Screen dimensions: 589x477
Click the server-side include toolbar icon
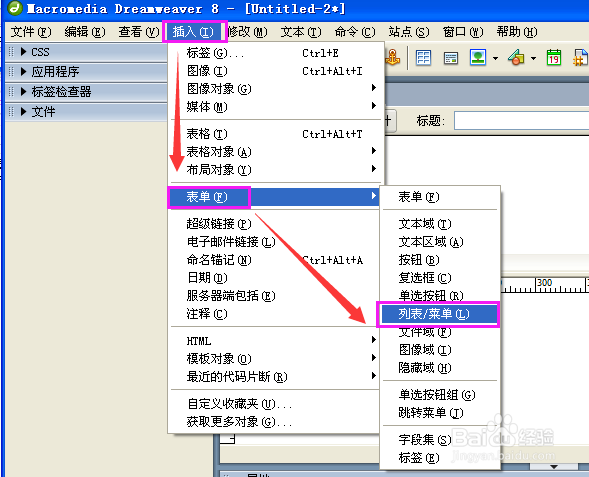(580, 57)
